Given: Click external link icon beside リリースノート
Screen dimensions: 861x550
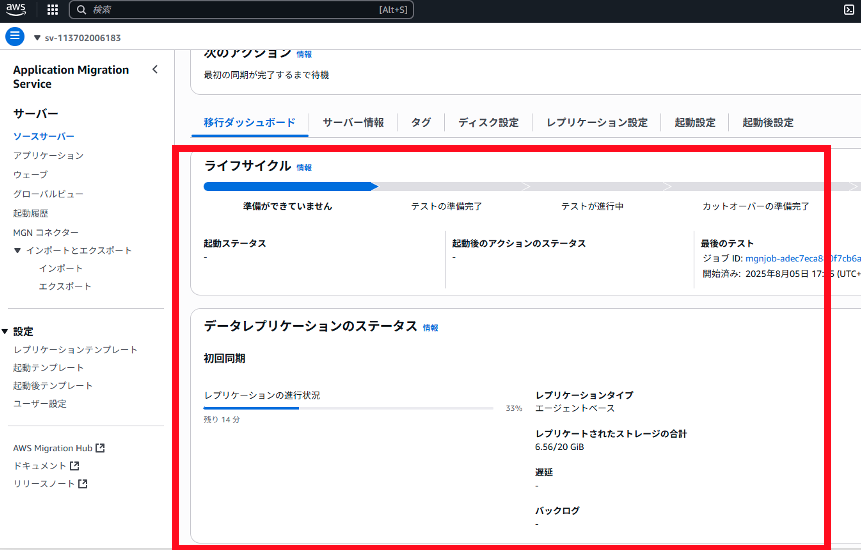Looking at the screenshot, I should pos(83,484).
